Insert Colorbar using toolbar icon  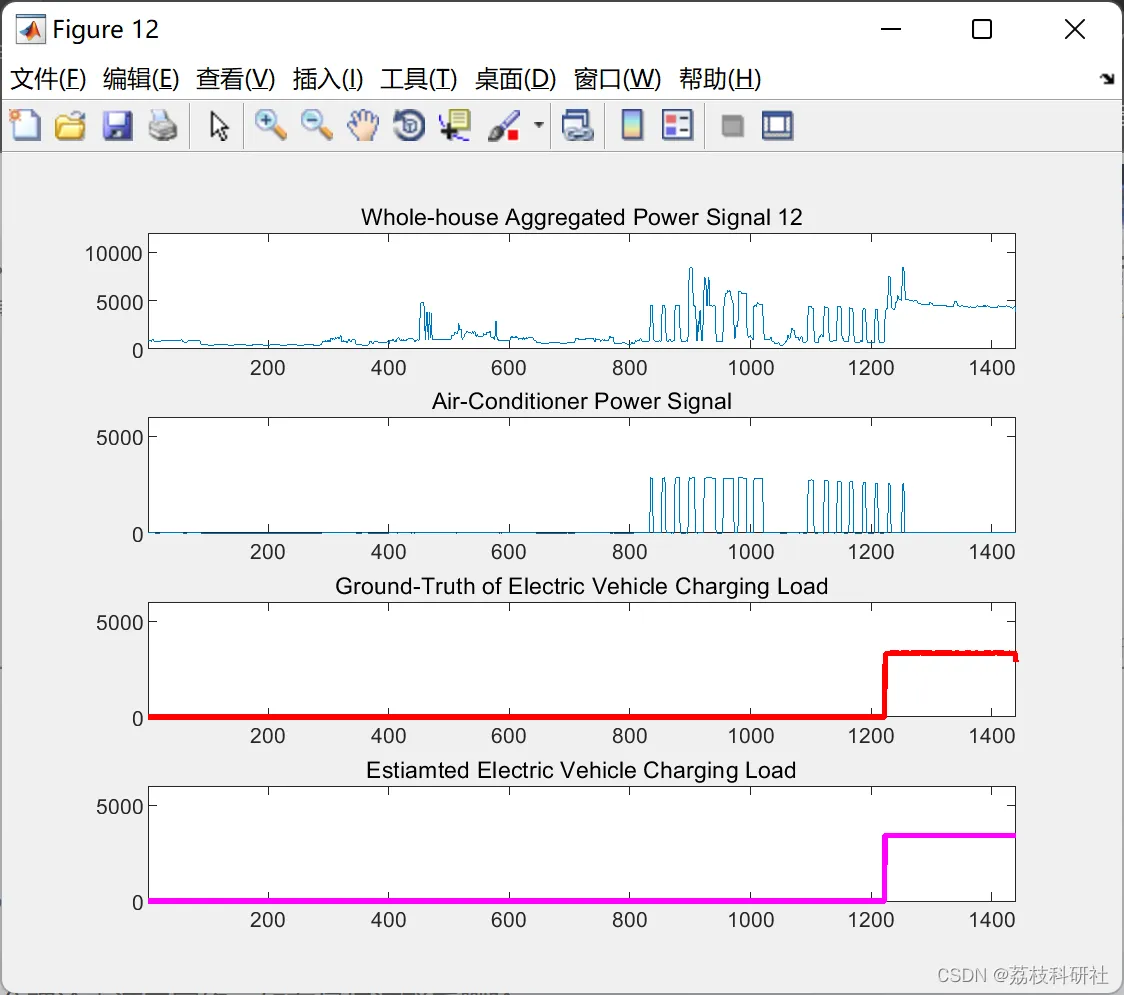coord(632,125)
